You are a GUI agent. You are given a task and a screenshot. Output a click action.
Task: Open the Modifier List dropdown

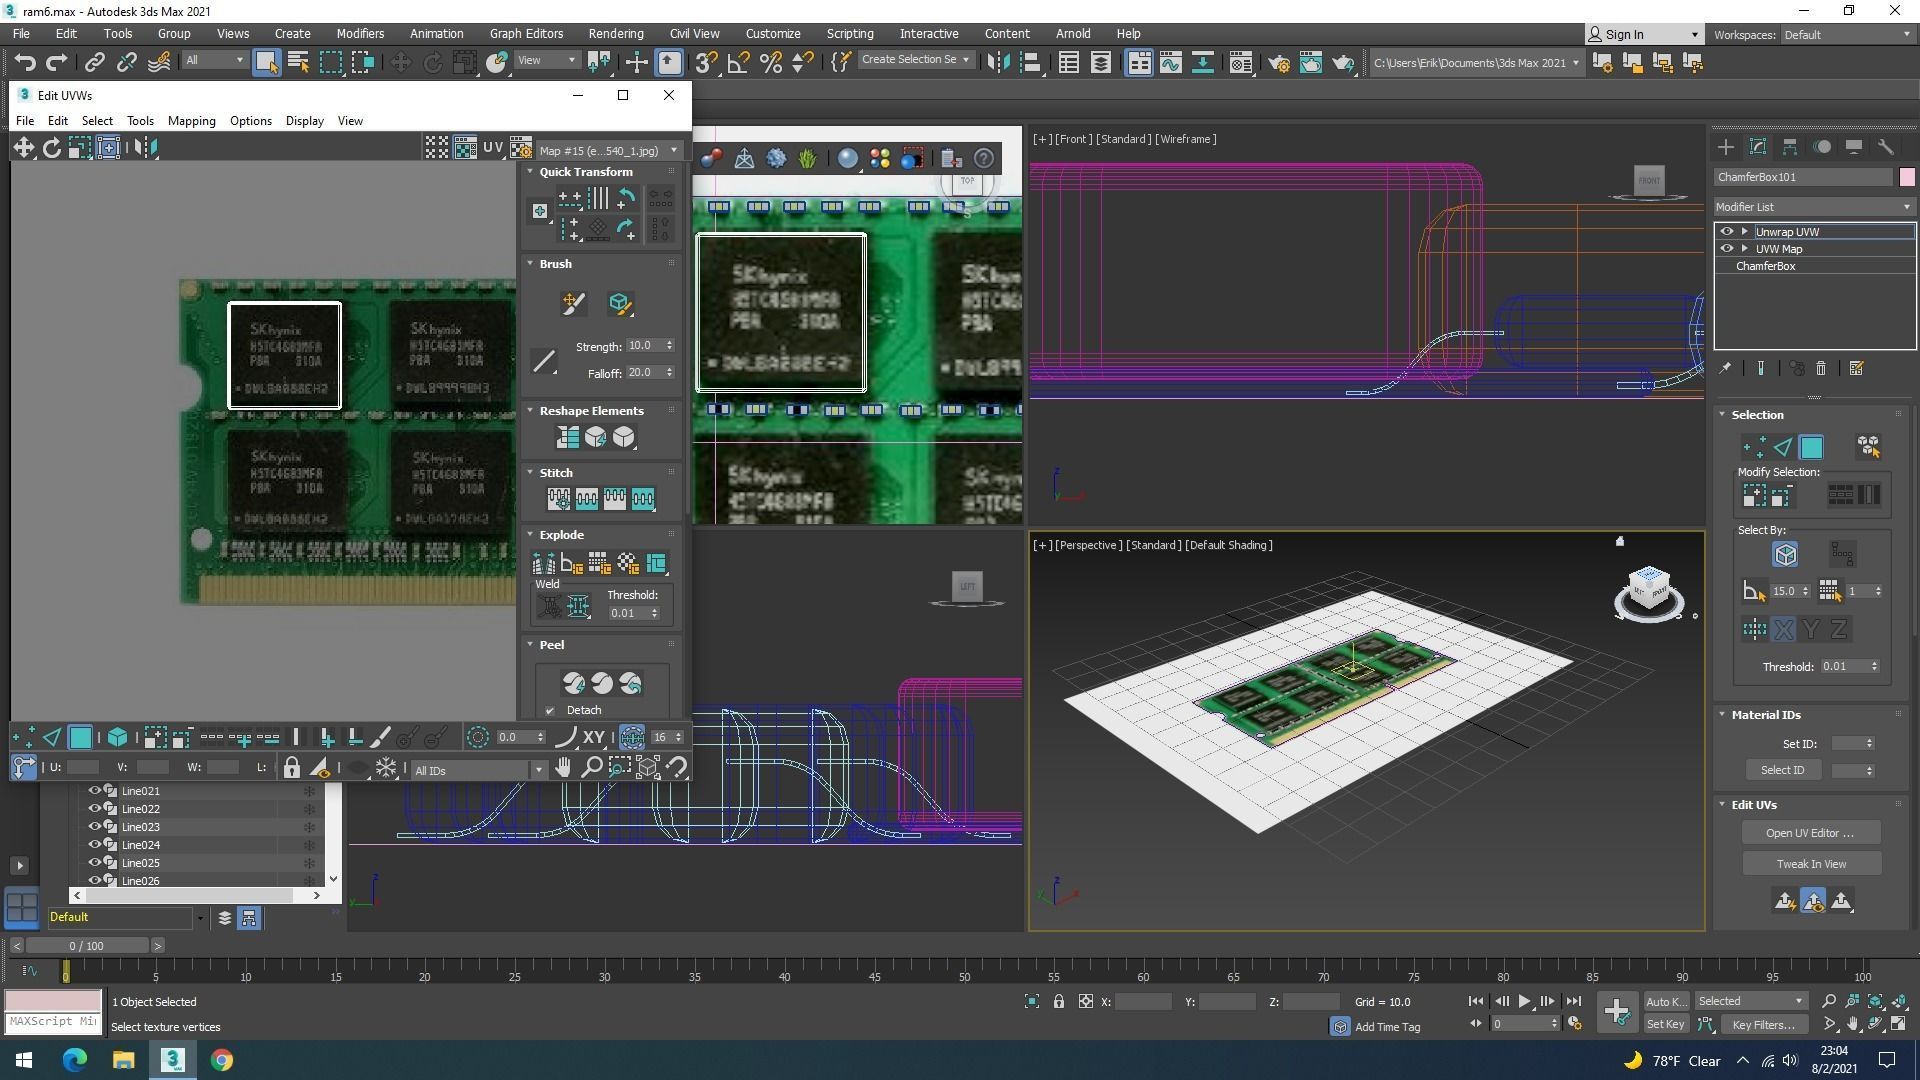1813,207
